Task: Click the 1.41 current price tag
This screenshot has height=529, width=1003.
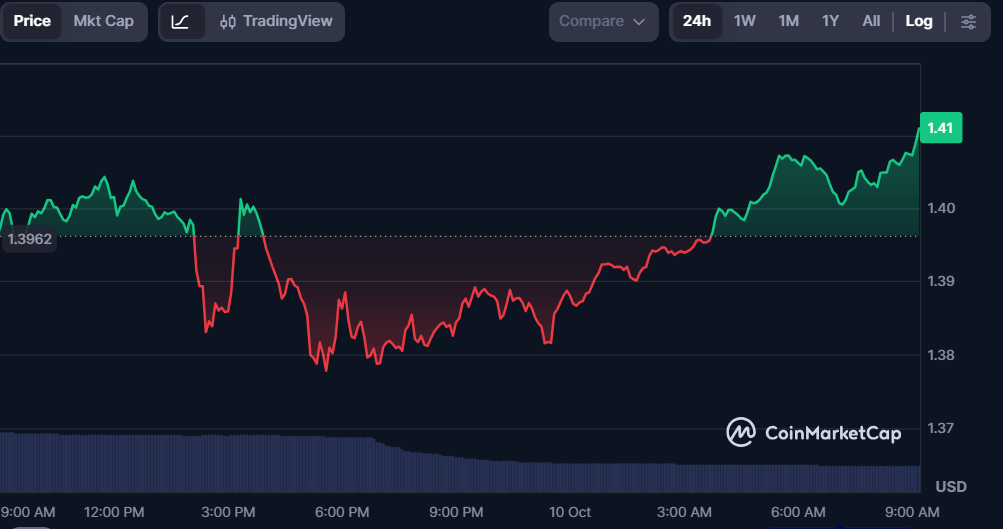Action: point(940,128)
